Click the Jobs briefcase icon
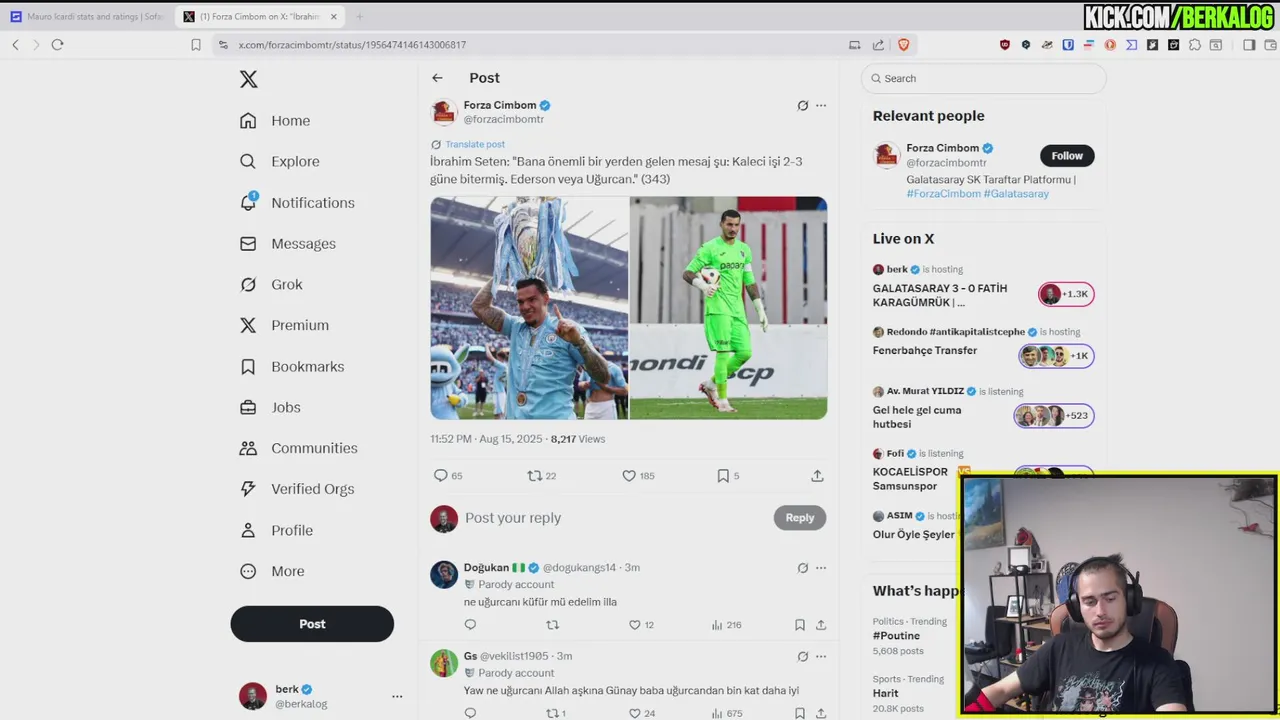The width and height of the screenshot is (1280, 720). 248,407
